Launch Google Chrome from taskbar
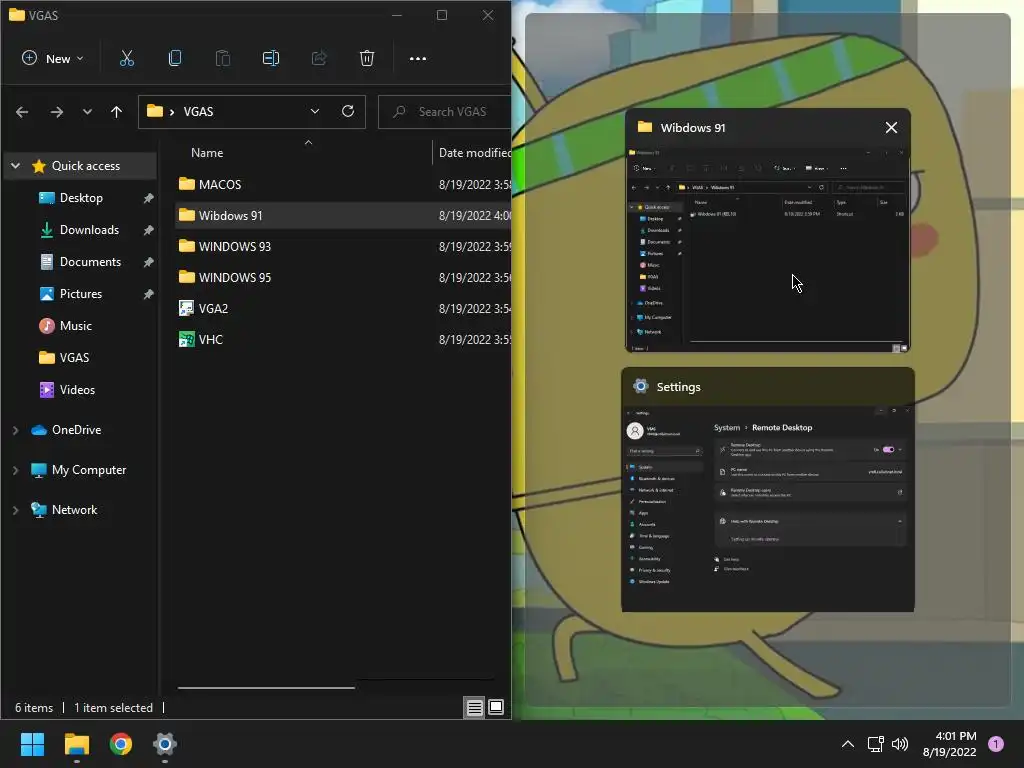The image size is (1024, 768). coord(121,744)
